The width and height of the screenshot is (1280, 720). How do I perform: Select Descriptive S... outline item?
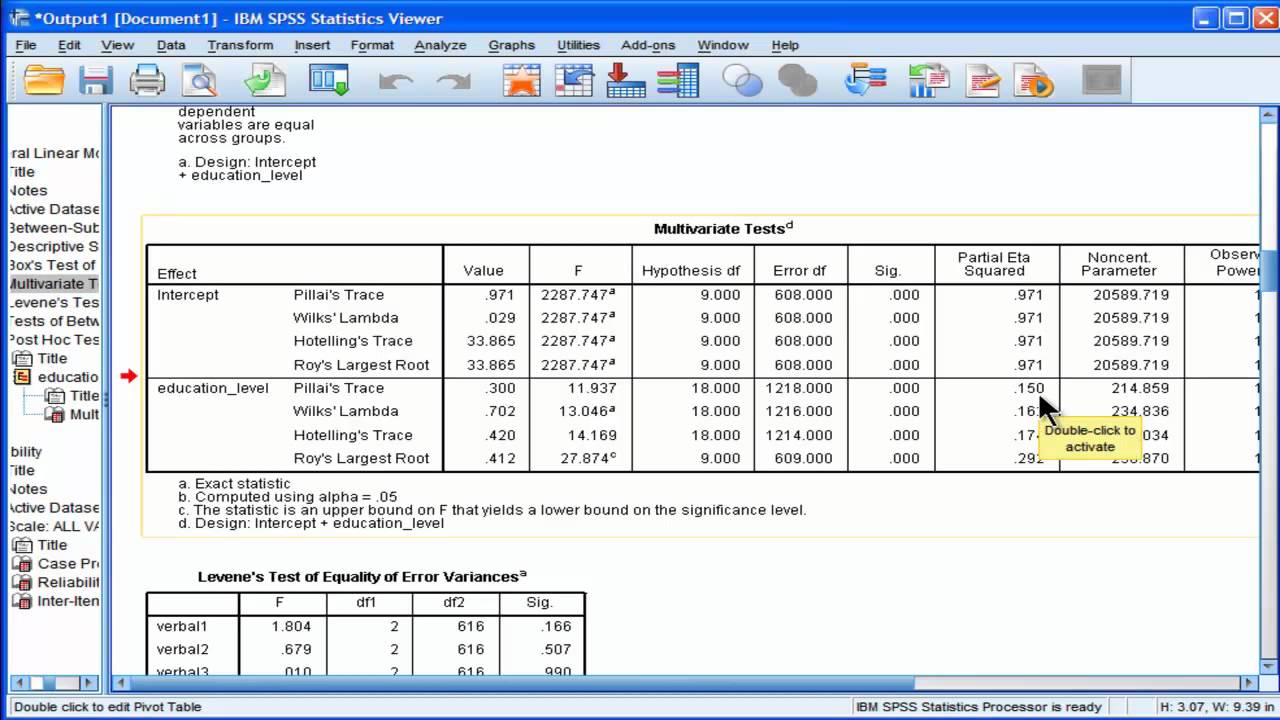(x=55, y=246)
